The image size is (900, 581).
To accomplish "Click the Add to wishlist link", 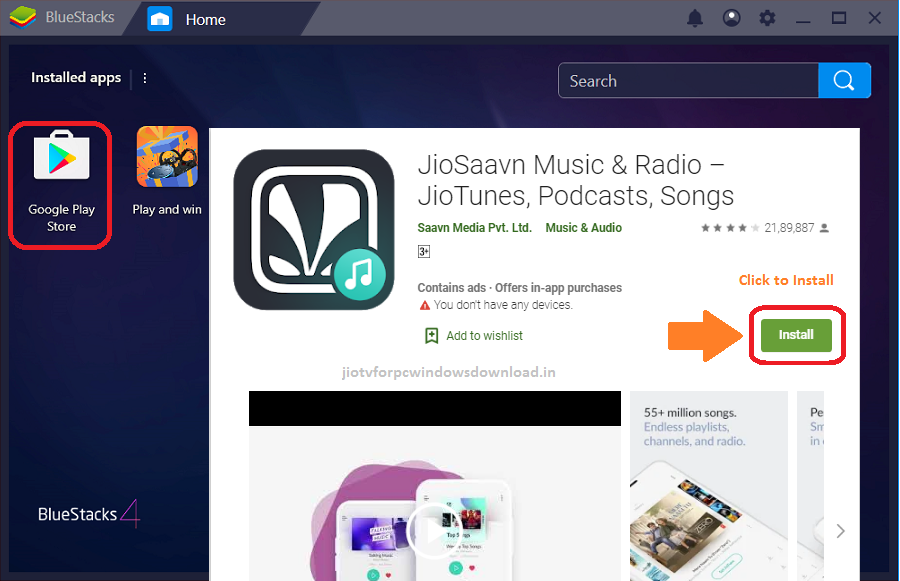I will tap(484, 336).
